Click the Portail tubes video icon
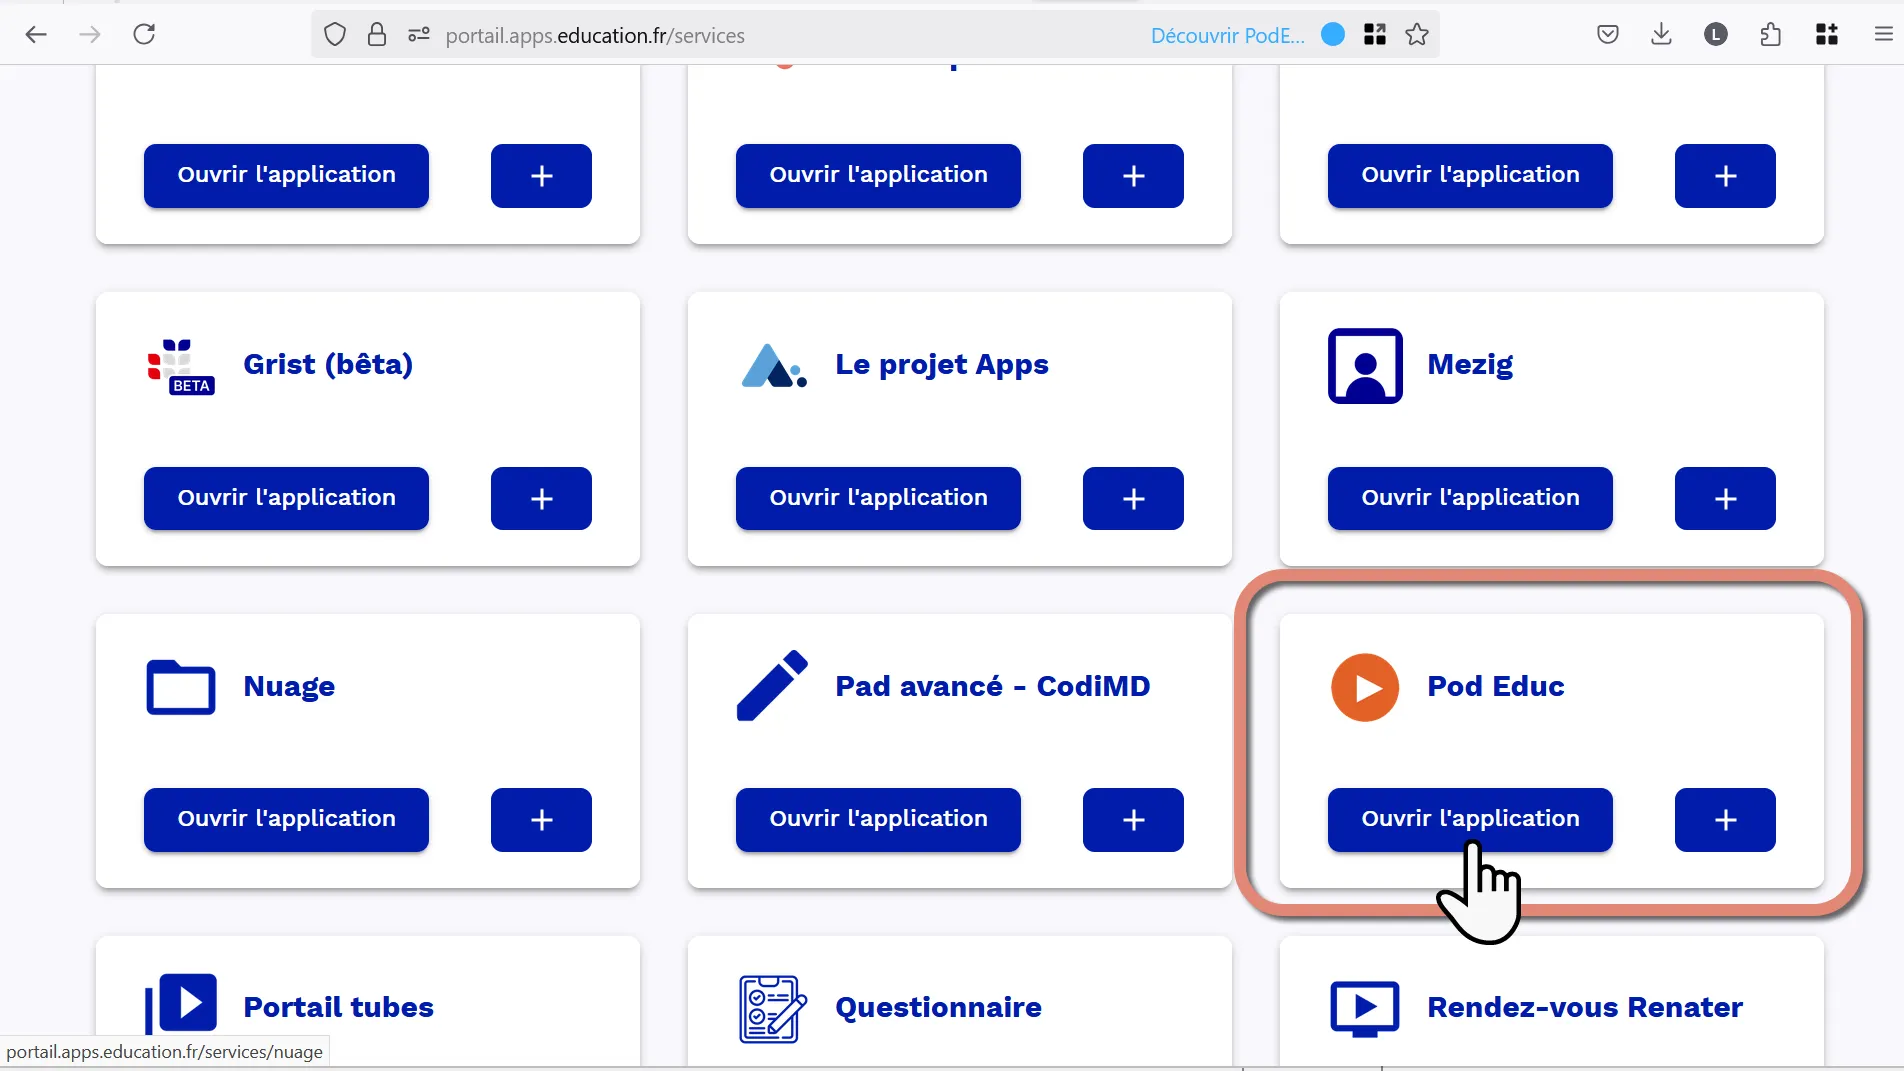 point(181,1005)
